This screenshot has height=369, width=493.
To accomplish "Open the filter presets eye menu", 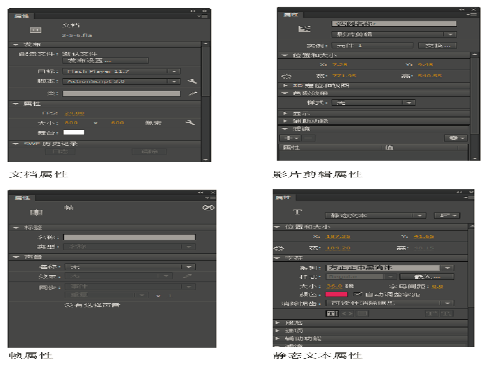I will (x=456, y=138).
